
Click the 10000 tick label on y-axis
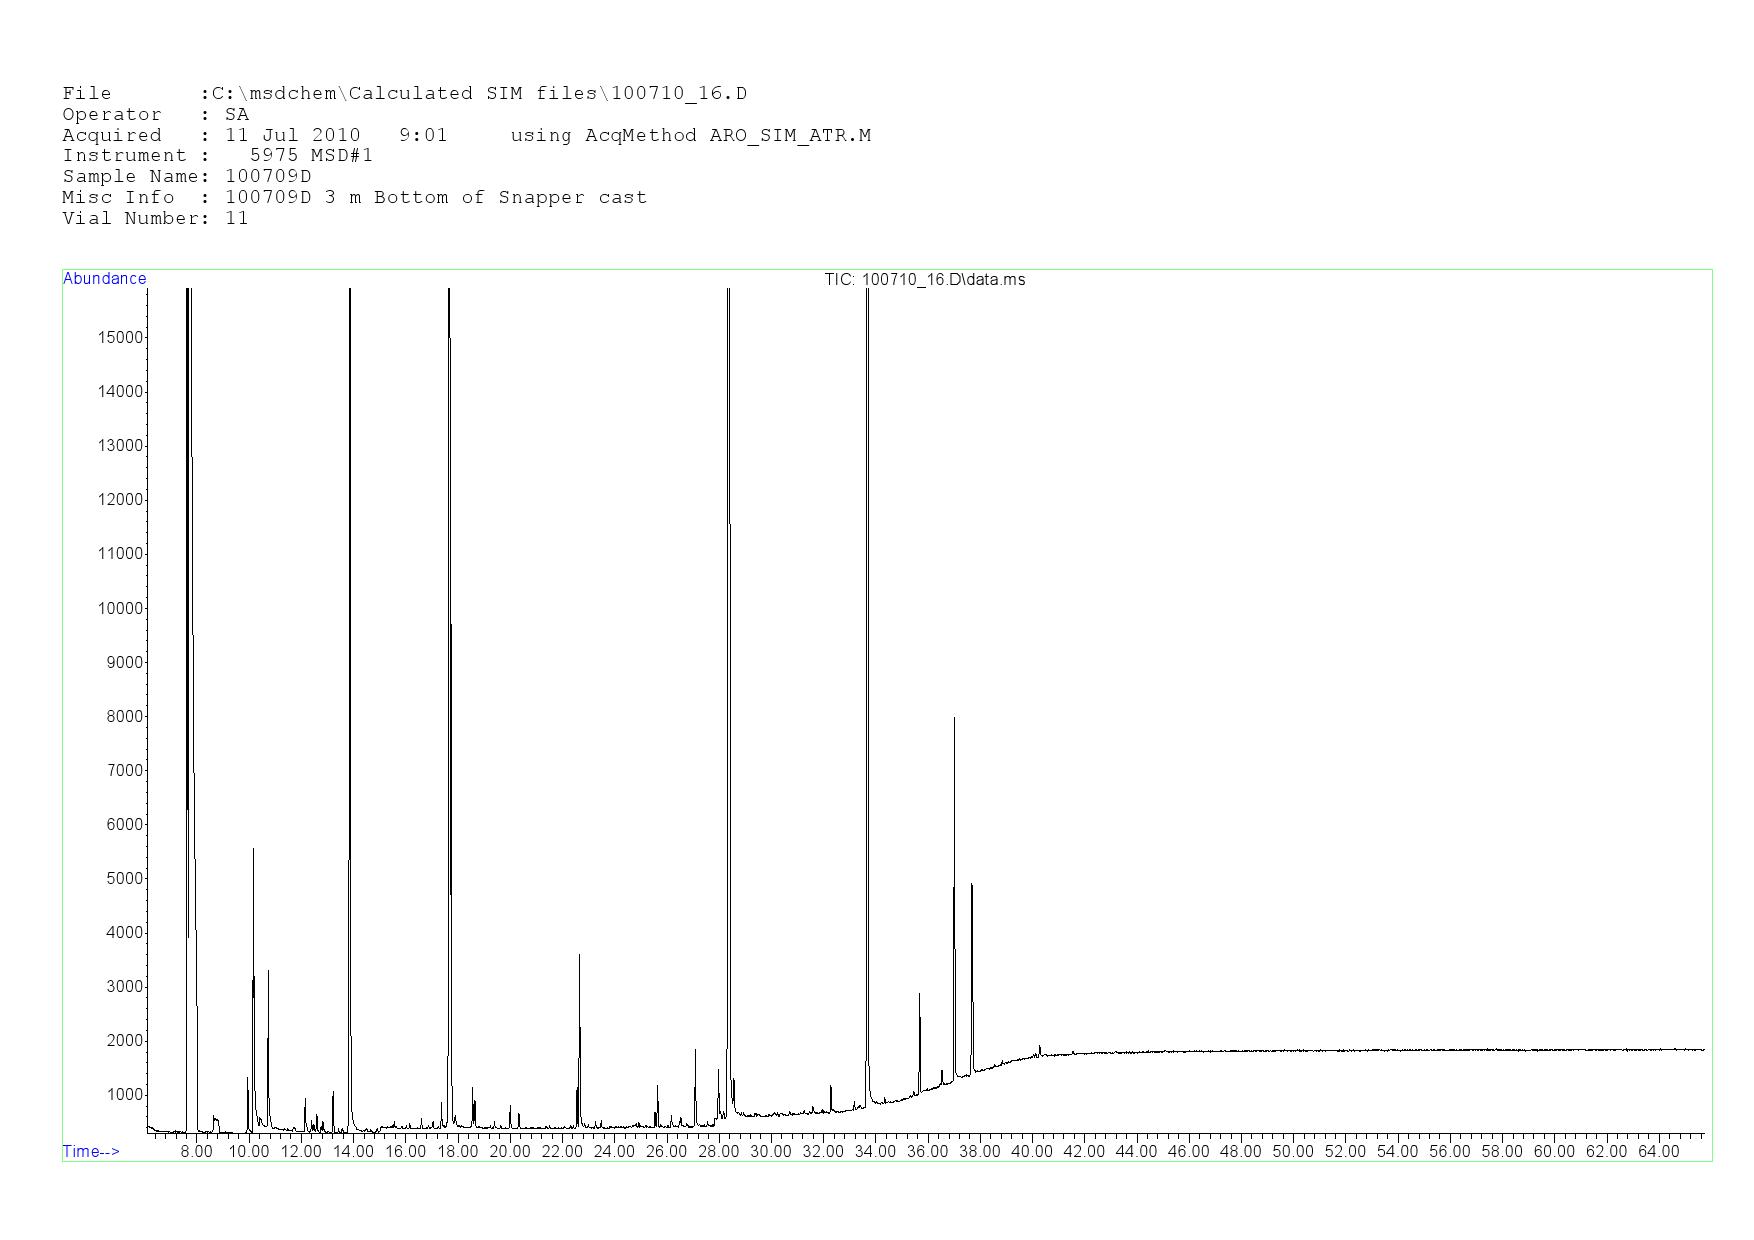pos(120,608)
